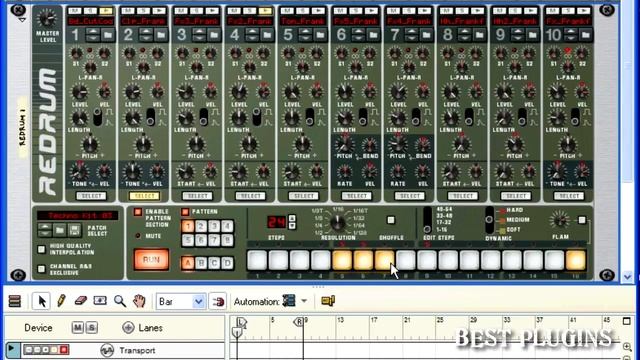Click the RUN button
This screenshot has height=360, width=640.
(x=151, y=260)
